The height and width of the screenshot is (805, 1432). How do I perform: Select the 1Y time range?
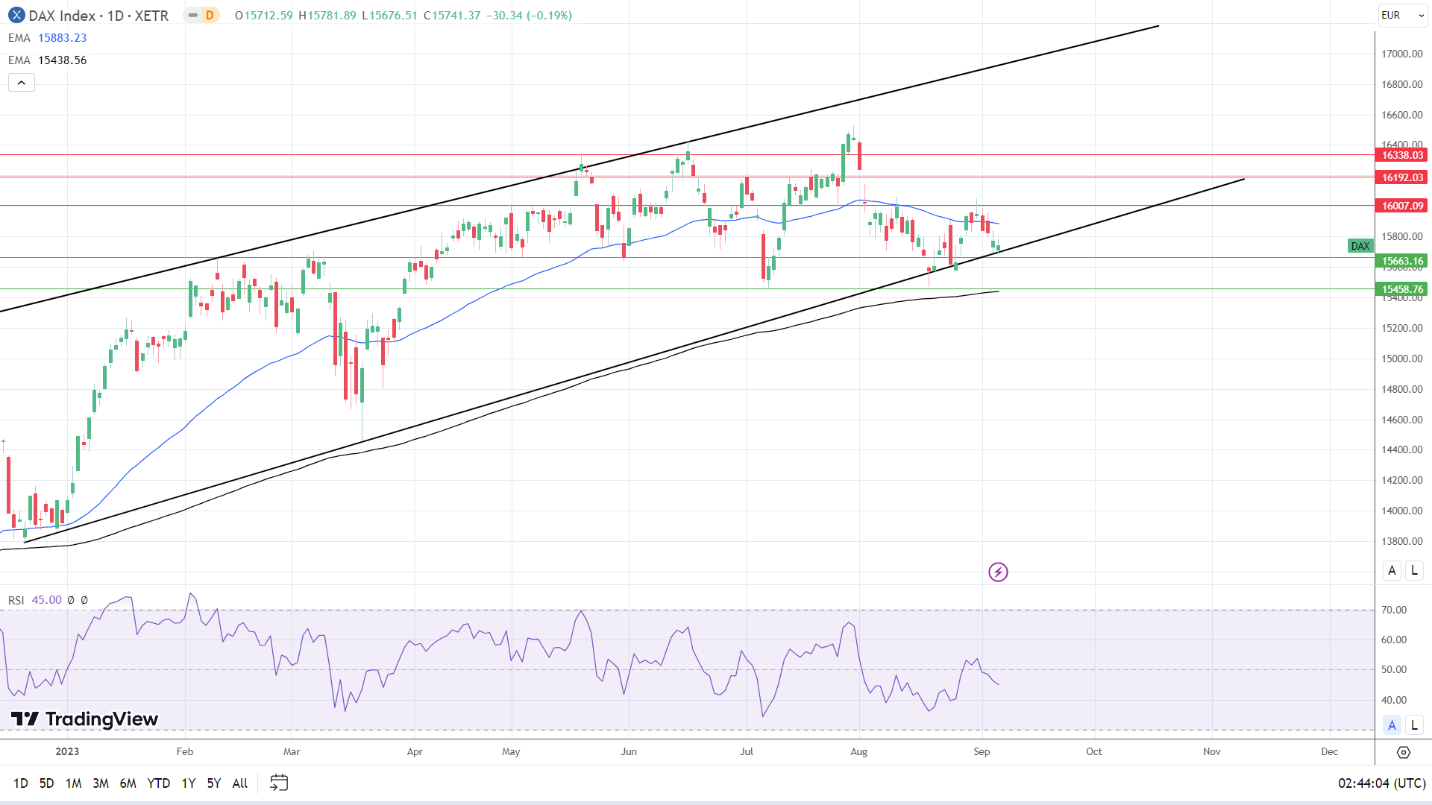187,783
